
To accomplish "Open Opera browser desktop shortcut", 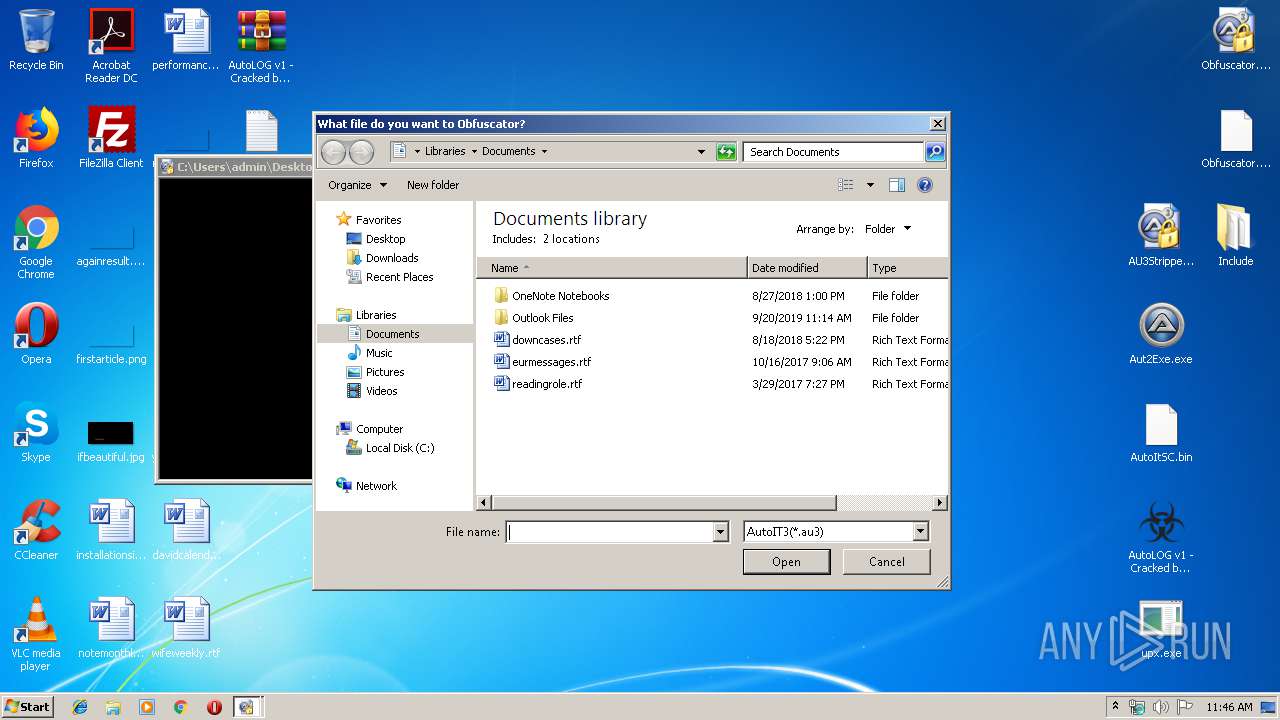I will point(36,334).
